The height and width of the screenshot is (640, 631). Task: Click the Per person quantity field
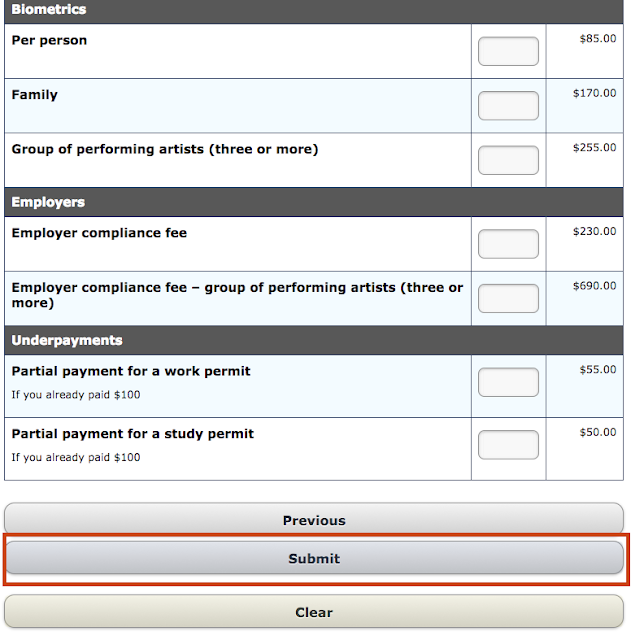point(508,51)
